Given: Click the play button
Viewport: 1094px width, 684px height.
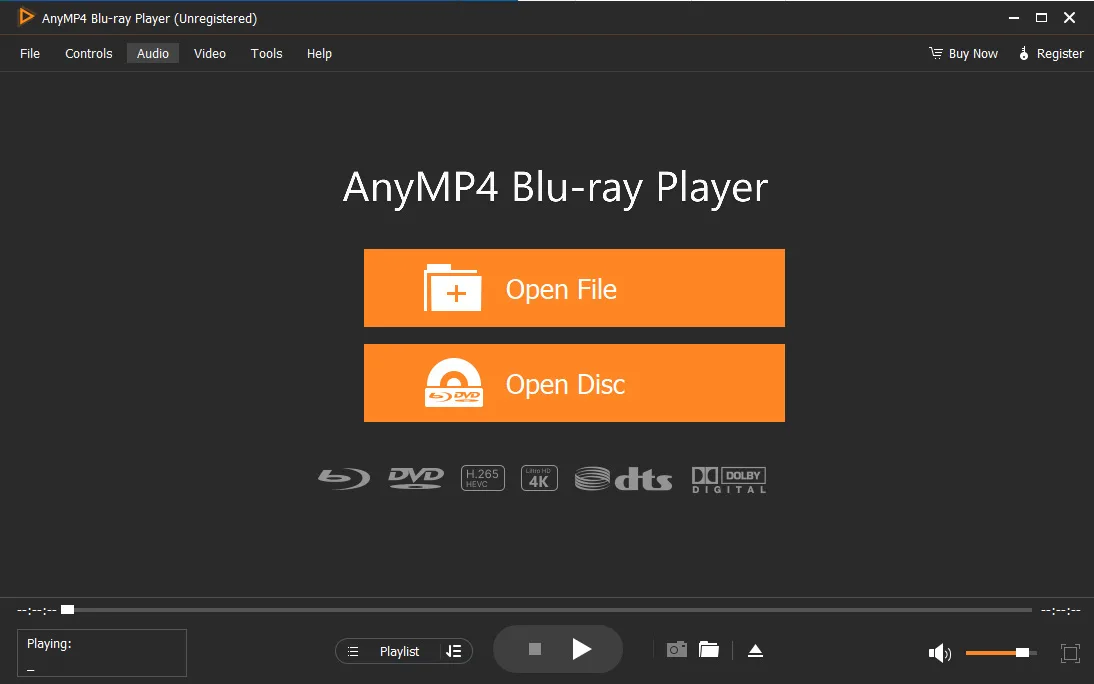Looking at the screenshot, I should coord(581,649).
